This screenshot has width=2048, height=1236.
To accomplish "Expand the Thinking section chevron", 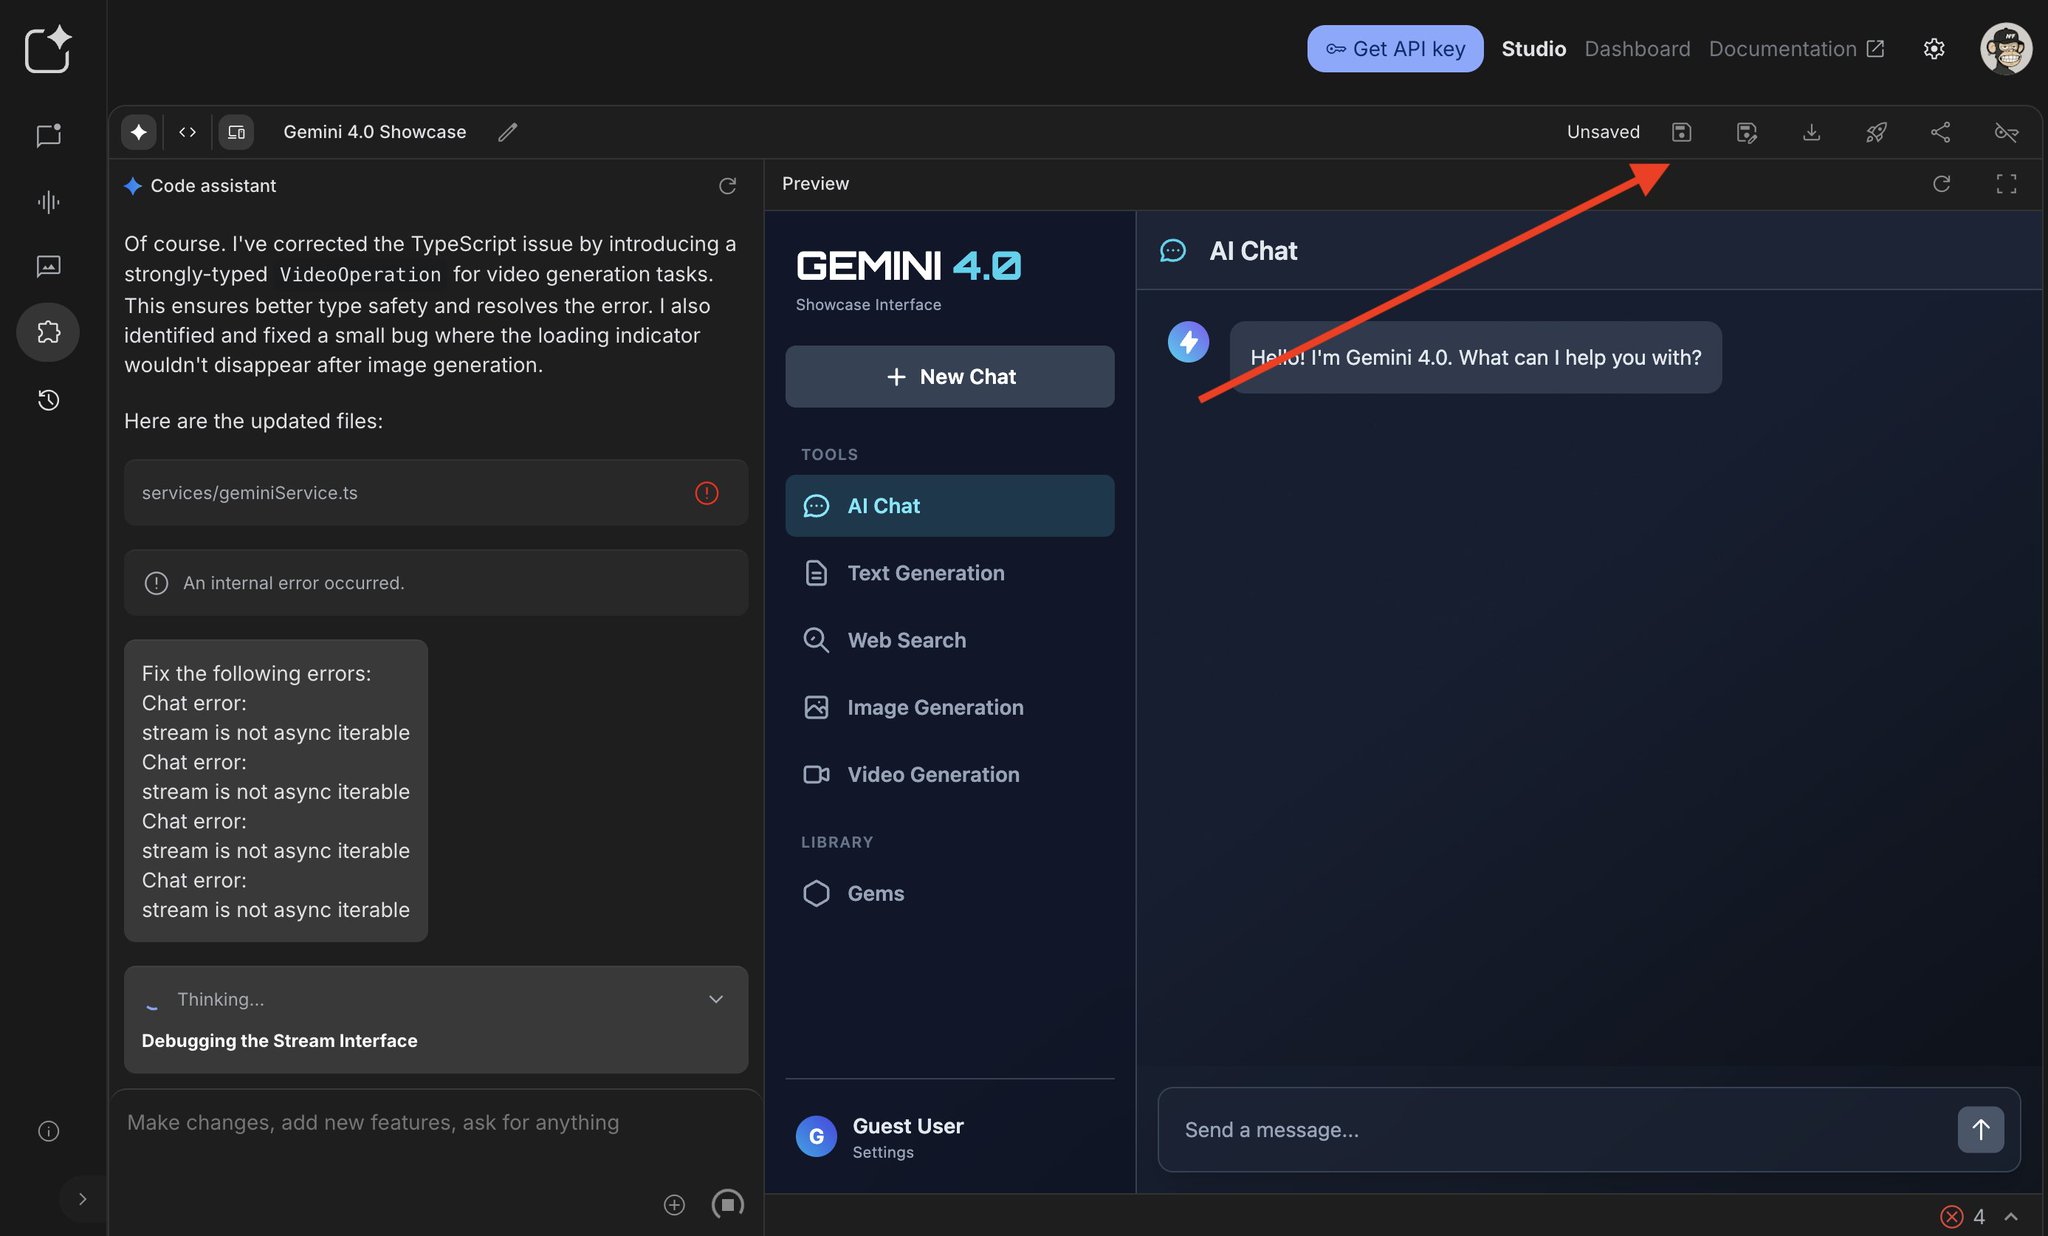I will click(x=716, y=999).
